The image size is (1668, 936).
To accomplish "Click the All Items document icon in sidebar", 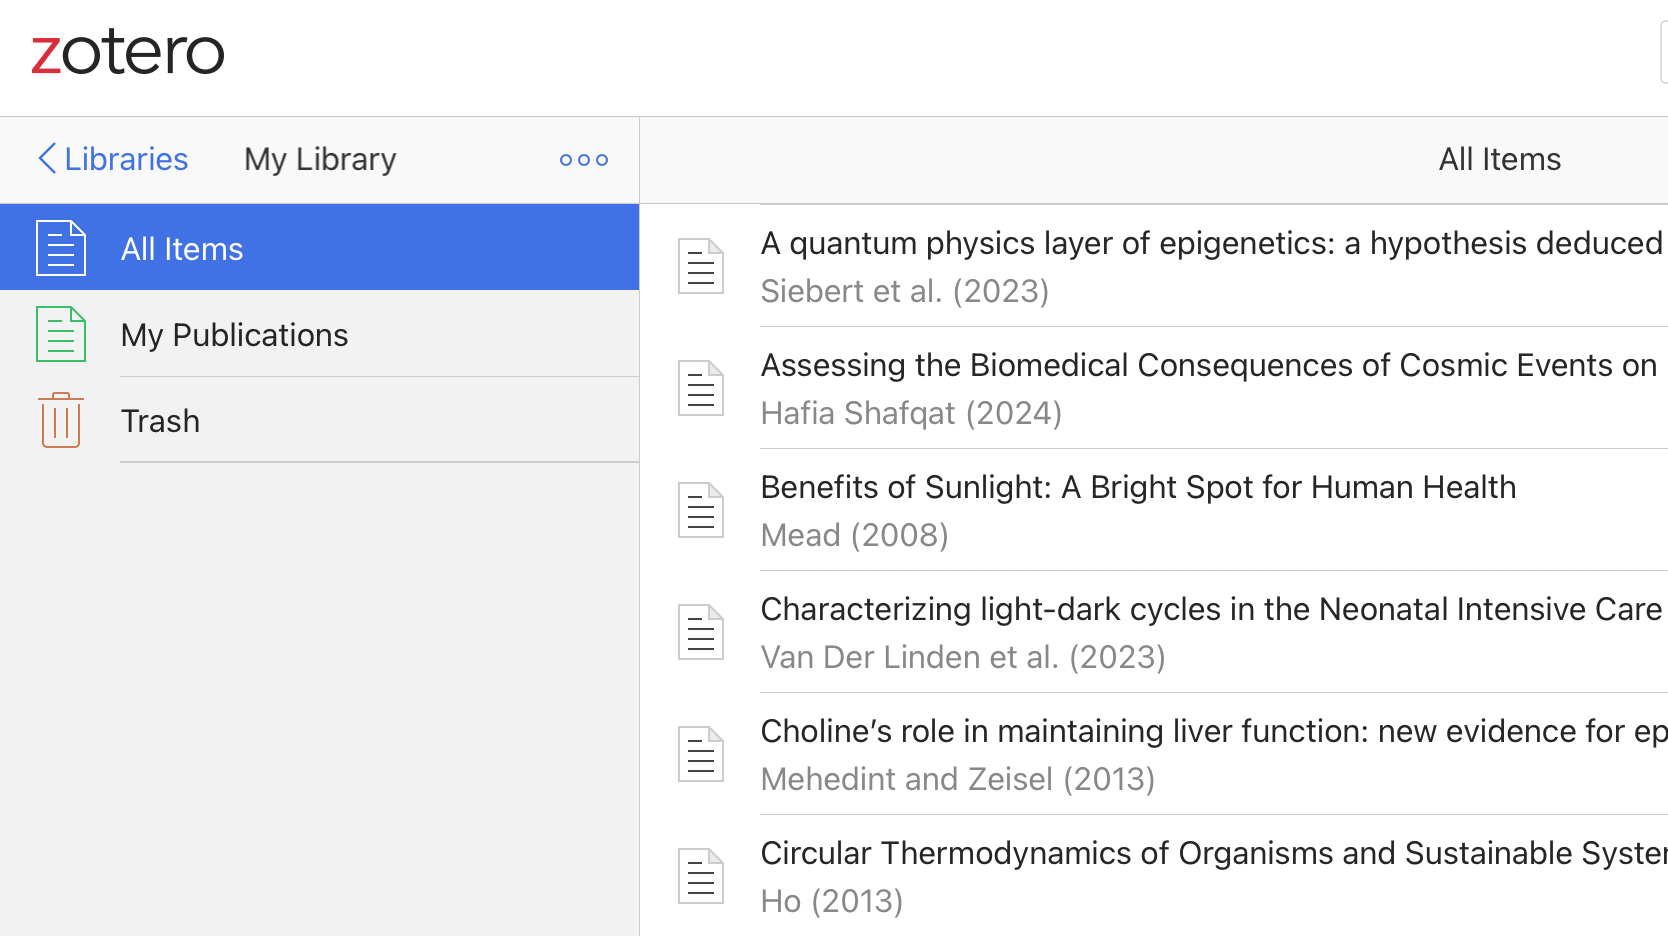I will click(x=61, y=248).
